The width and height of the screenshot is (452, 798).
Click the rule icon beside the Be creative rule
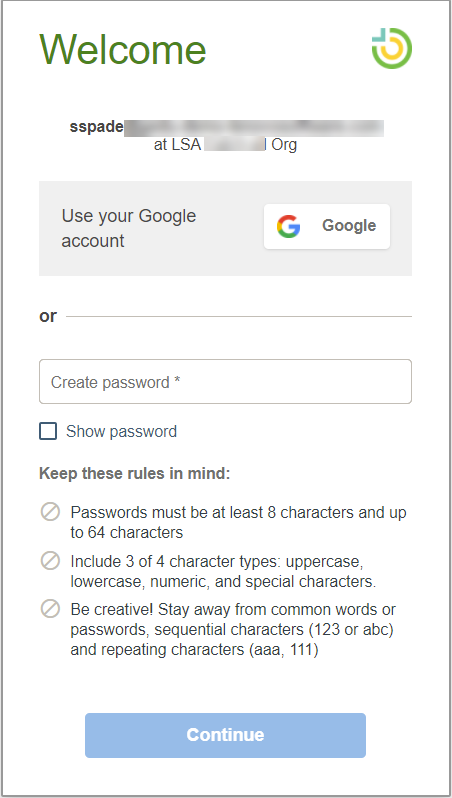click(50, 609)
